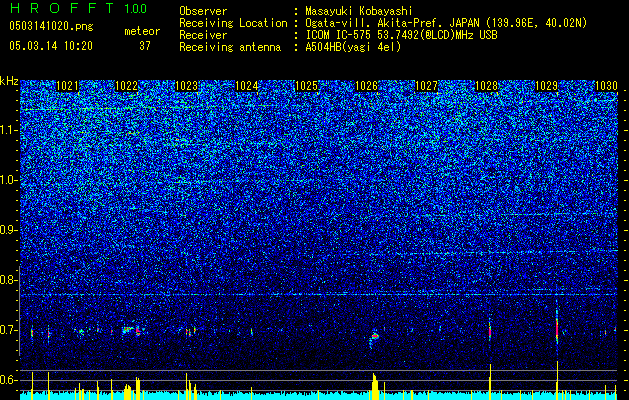Click the curved meteor echo near 1026
629x400 pixels.
click(x=374, y=337)
